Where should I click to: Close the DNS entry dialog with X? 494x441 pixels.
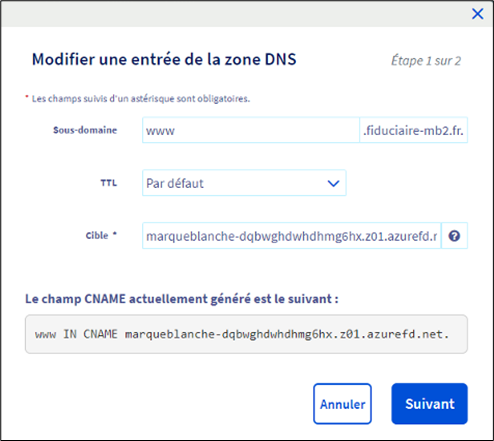[x=477, y=14]
